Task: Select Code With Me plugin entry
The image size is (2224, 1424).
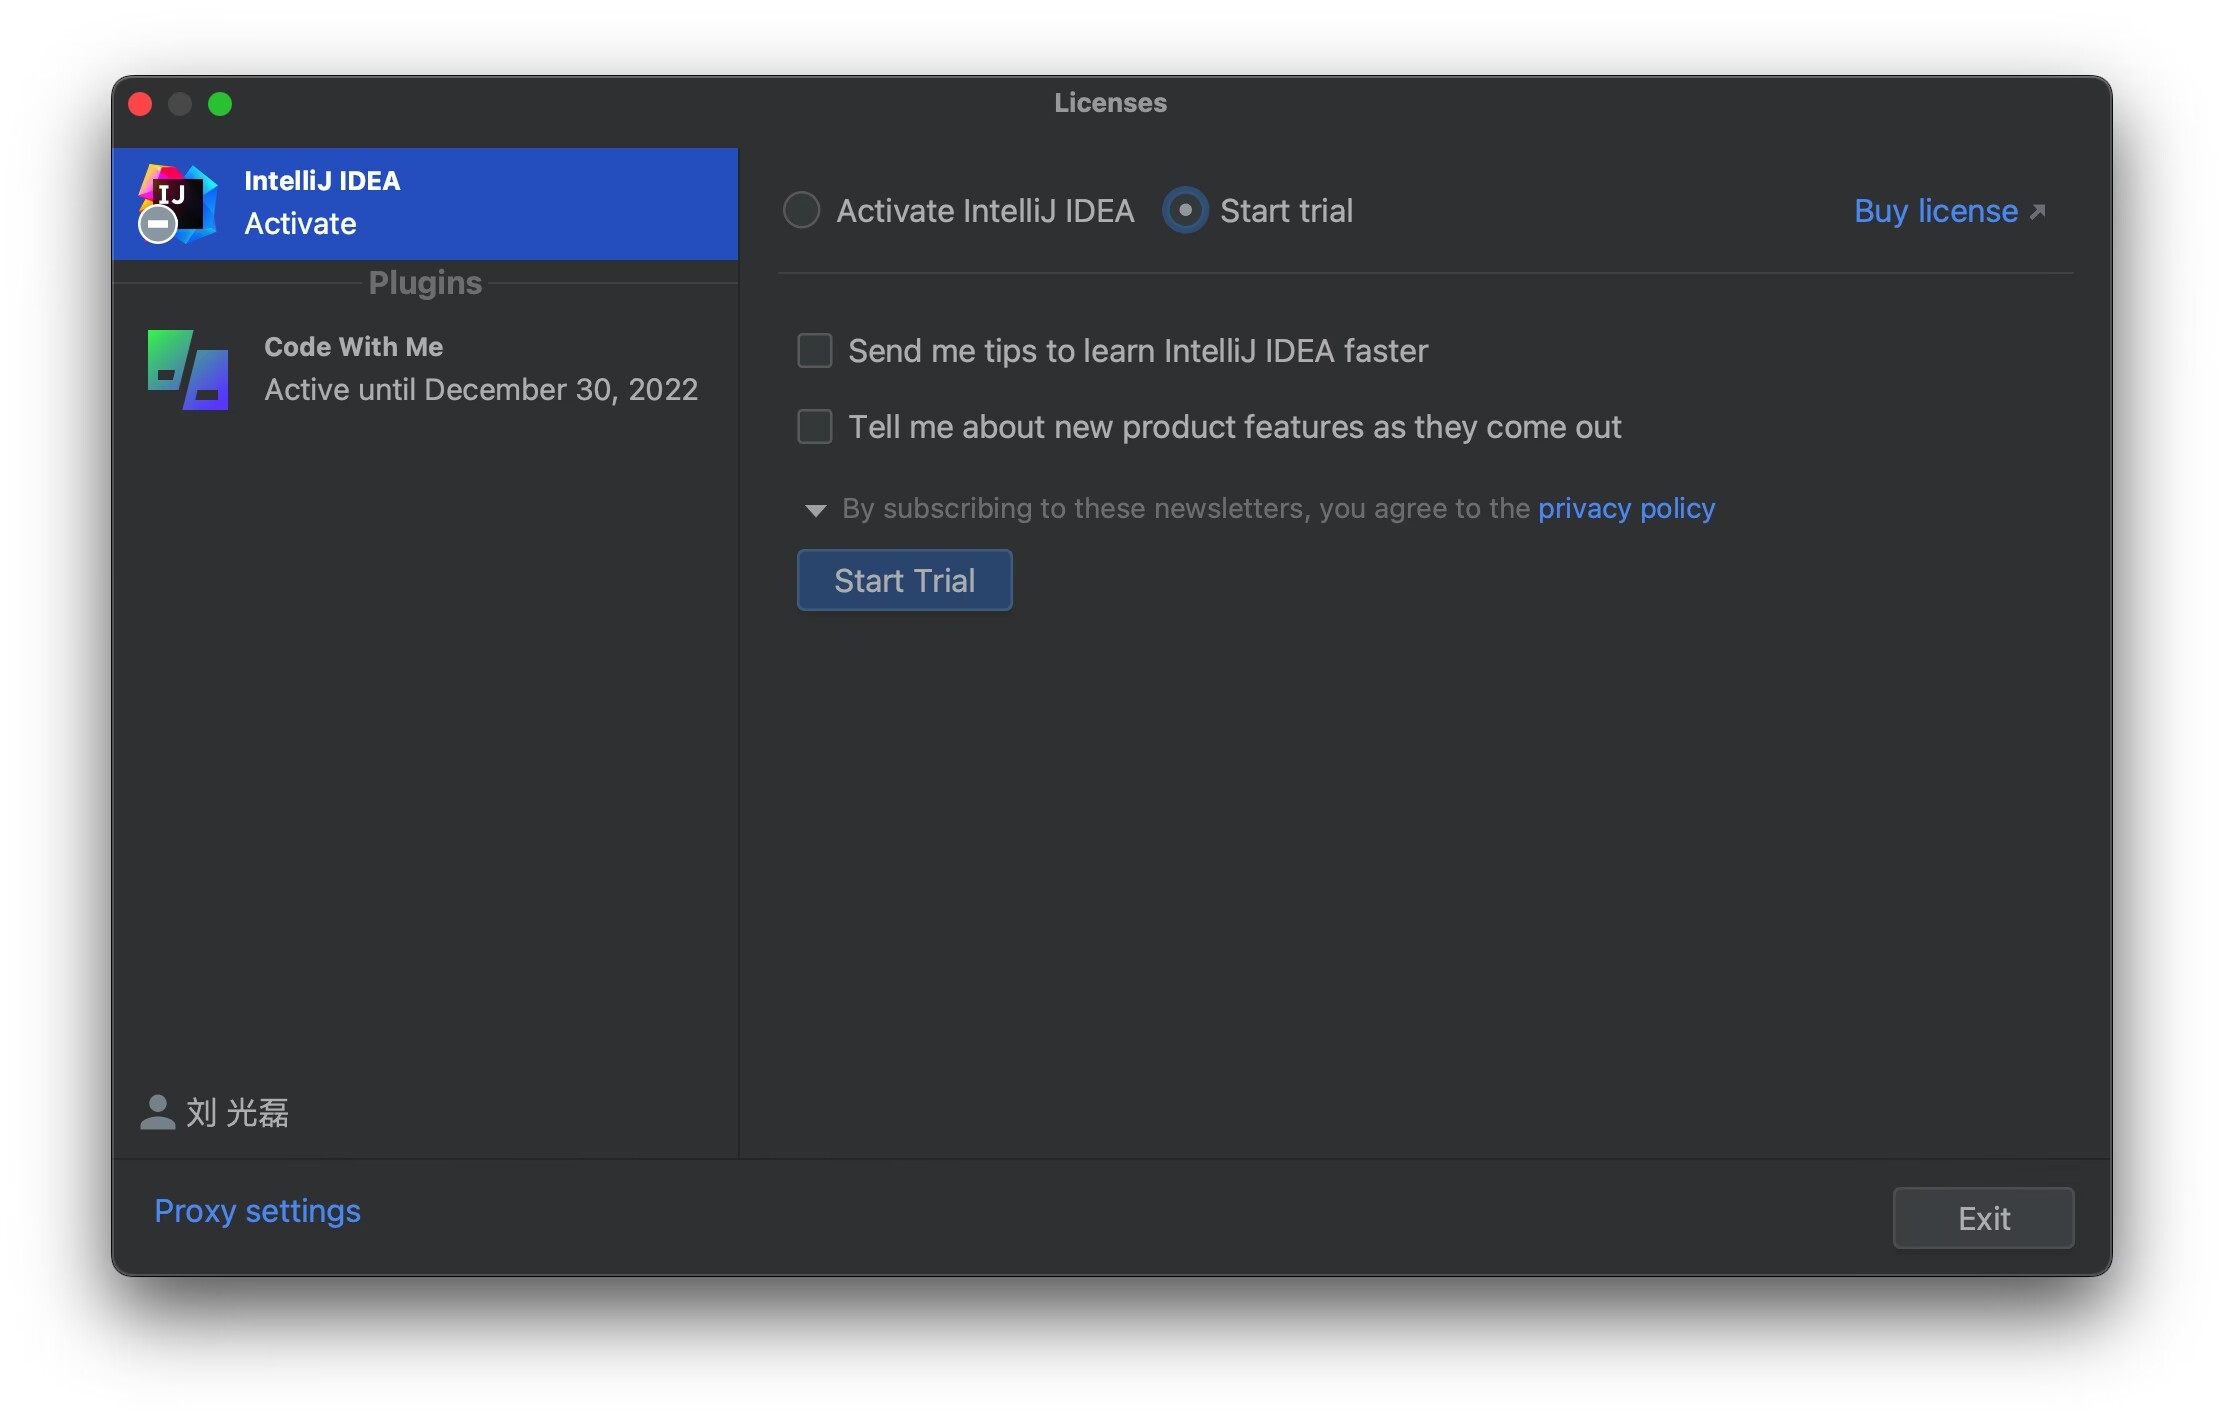Action: pyautogui.click(x=425, y=369)
